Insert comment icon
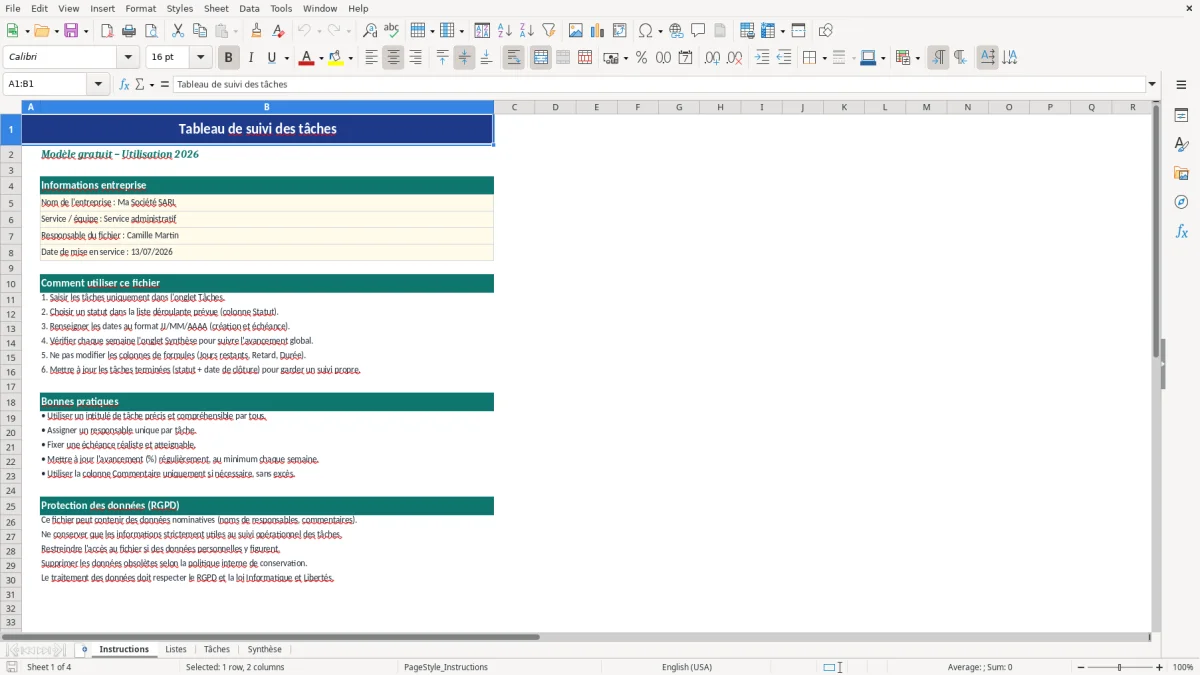Image resolution: width=1200 pixels, height=675 pixels. tap(699, 31)
